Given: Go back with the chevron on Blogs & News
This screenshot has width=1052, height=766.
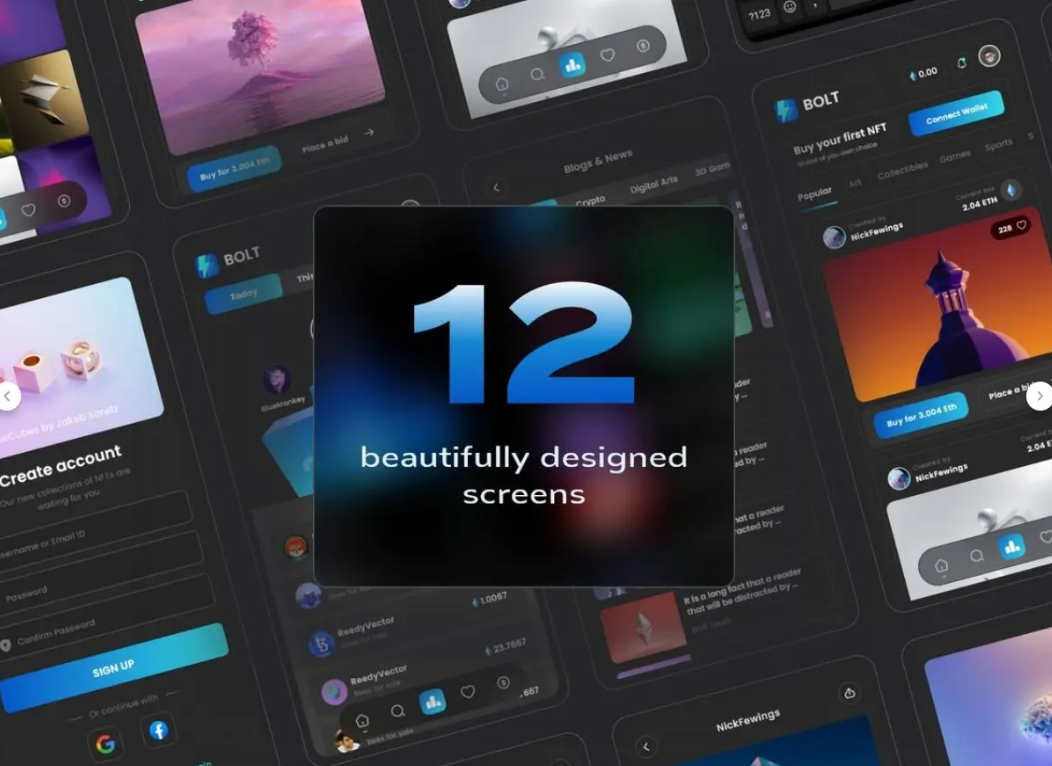Looking at the screenshot, I should coord(496,188).
